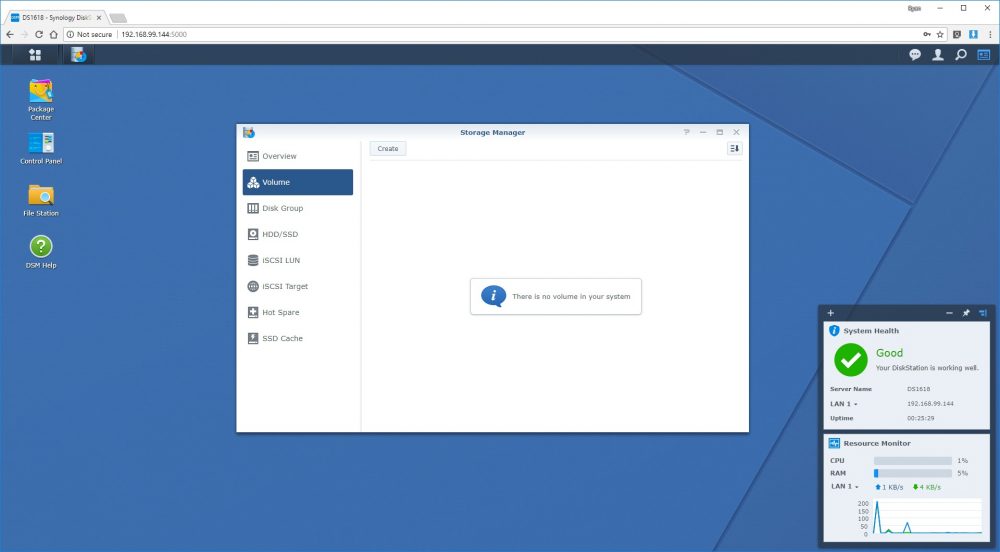Click browser back arrow
This screenshot has height=552, width=1000.
10,34
